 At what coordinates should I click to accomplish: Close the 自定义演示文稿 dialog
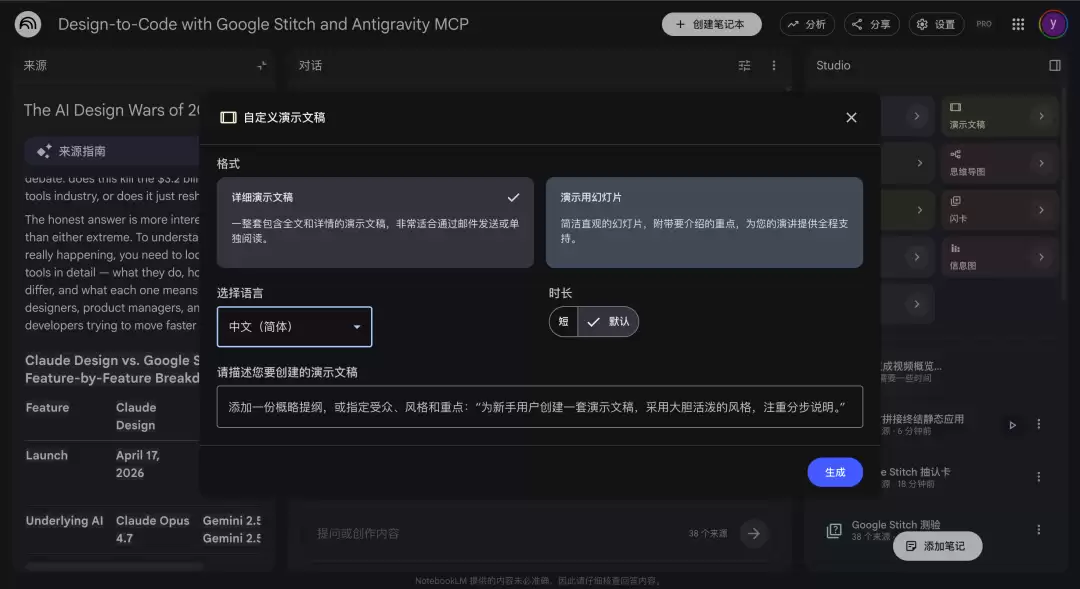coord(851,118)
